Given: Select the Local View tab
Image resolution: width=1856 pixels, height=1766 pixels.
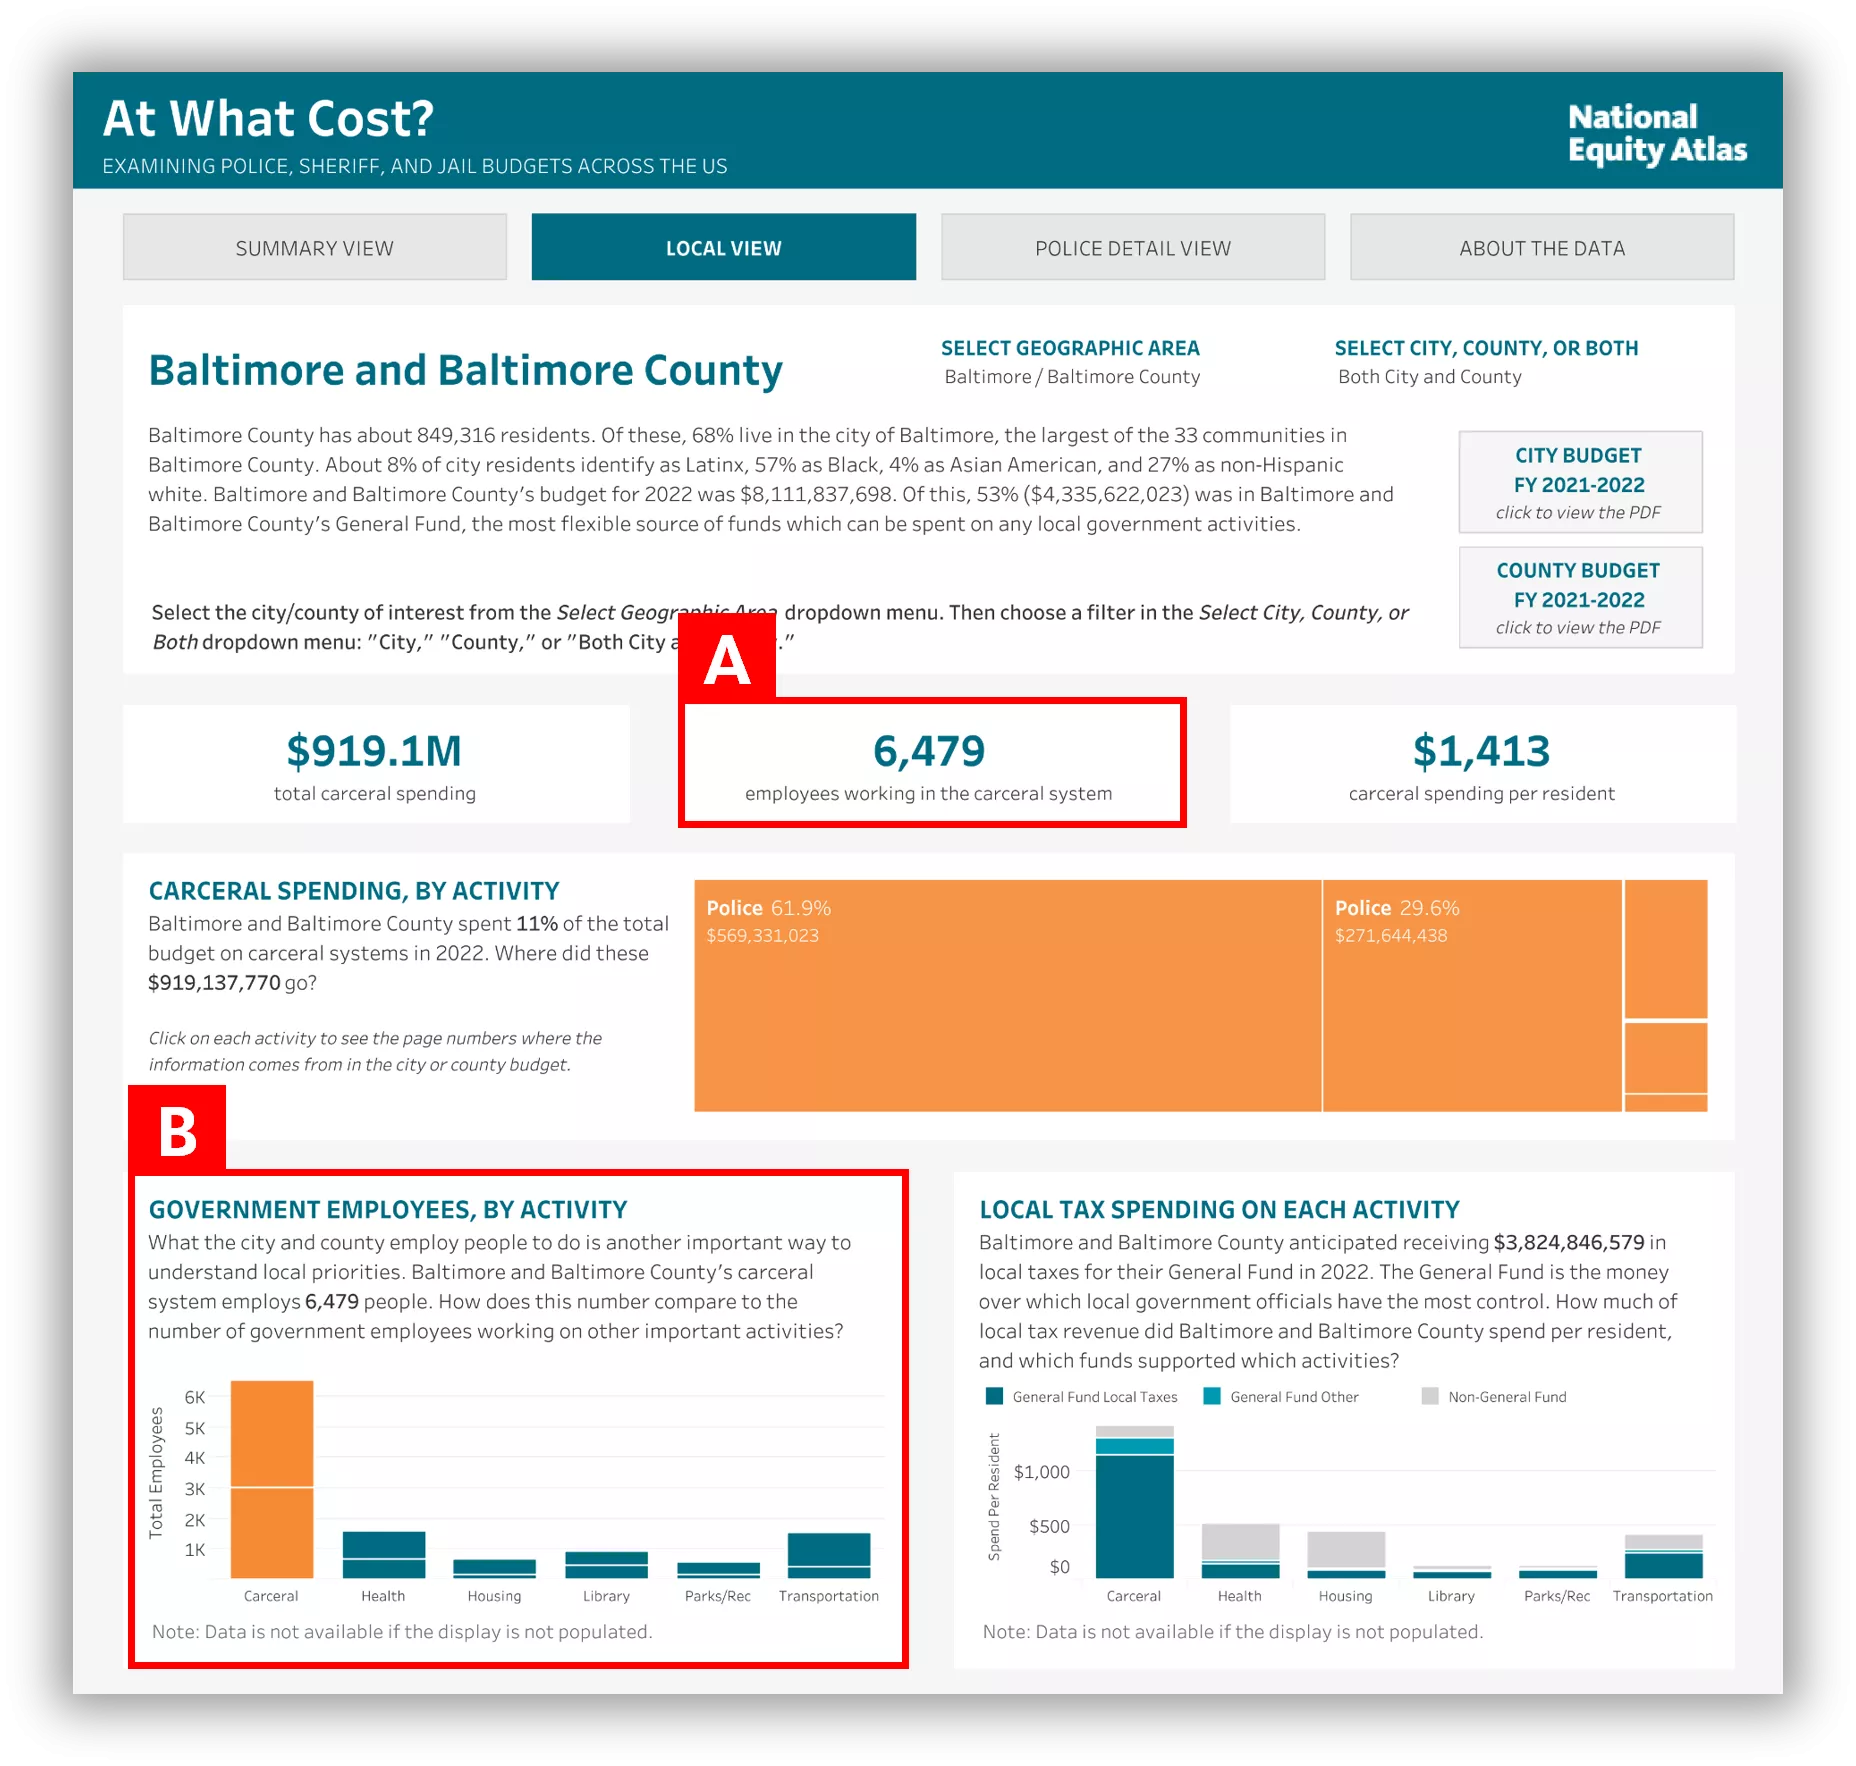Looking at the screenshot, I should pos(723,247).
